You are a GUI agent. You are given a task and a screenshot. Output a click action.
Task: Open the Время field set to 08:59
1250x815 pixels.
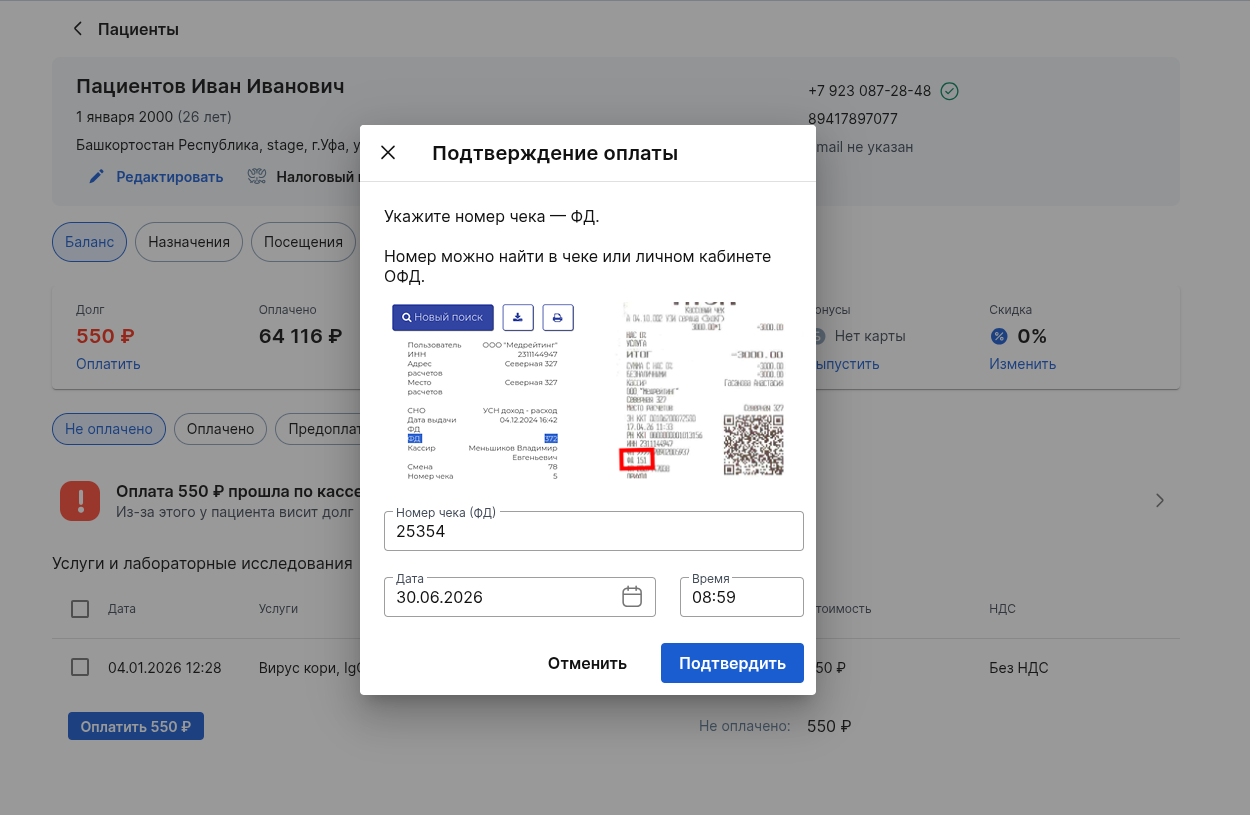[x=742, y=597]
